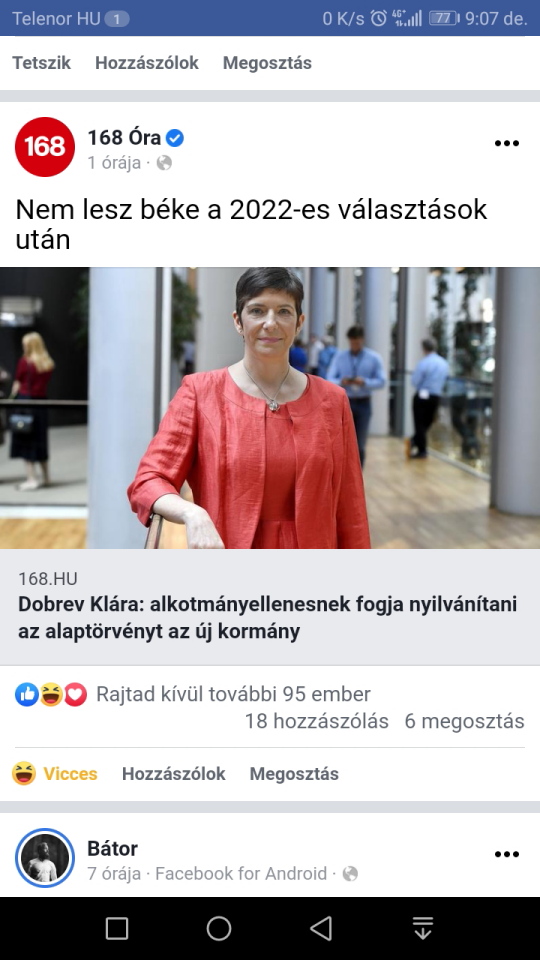Open options menu for 168 Óra post

(x=506, y=143)
